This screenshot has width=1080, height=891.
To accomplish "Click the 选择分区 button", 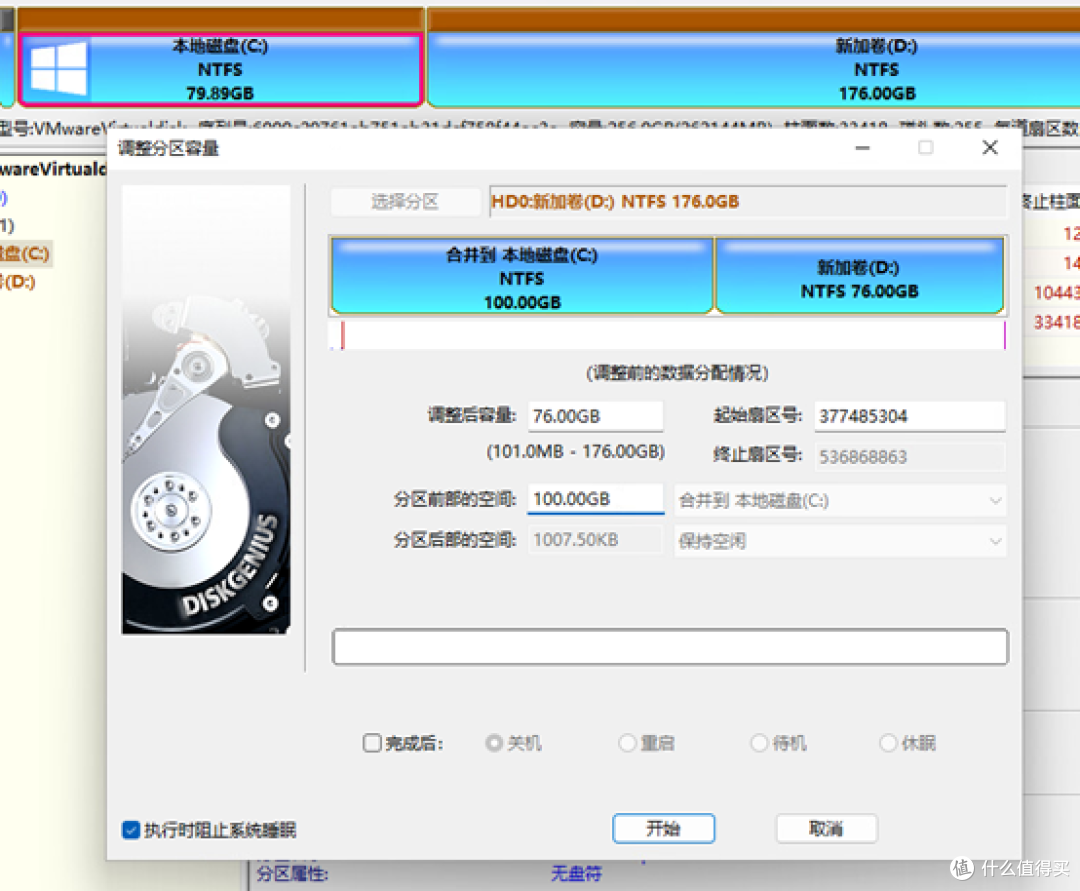I will pos(405,202).
